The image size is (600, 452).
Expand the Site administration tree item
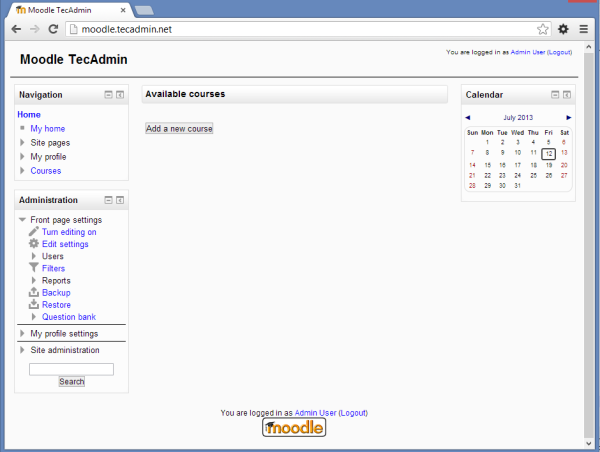click(x=23, y=351)
